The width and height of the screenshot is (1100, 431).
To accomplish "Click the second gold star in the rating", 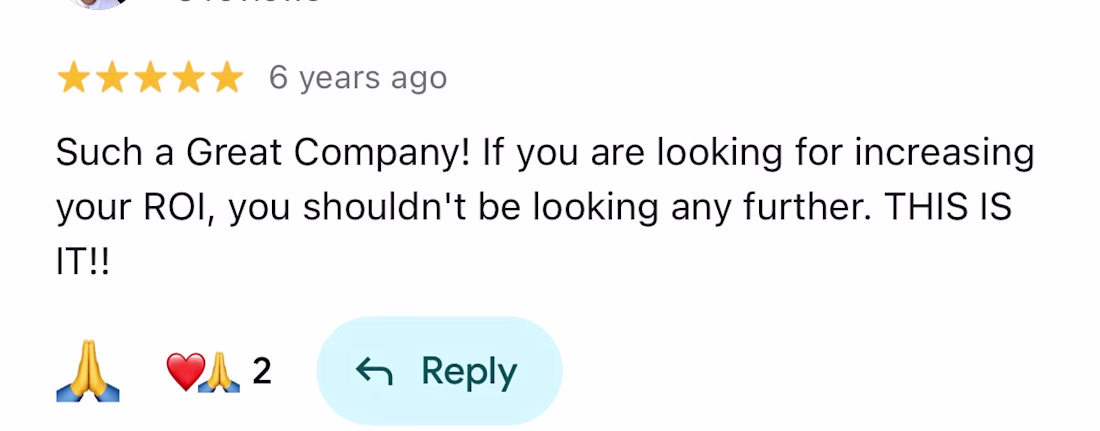I will point(112,78).
